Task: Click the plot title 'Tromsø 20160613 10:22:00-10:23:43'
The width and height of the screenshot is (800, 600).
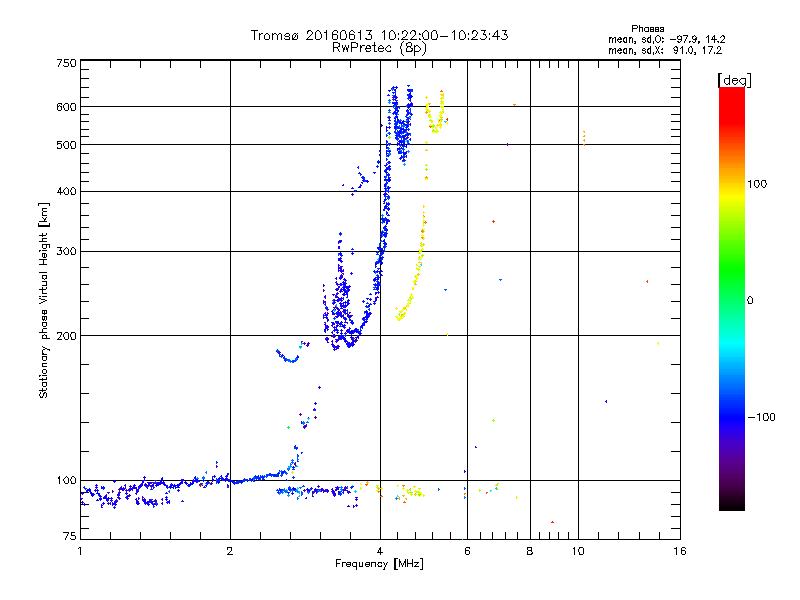Action: (x=379, y=35)
